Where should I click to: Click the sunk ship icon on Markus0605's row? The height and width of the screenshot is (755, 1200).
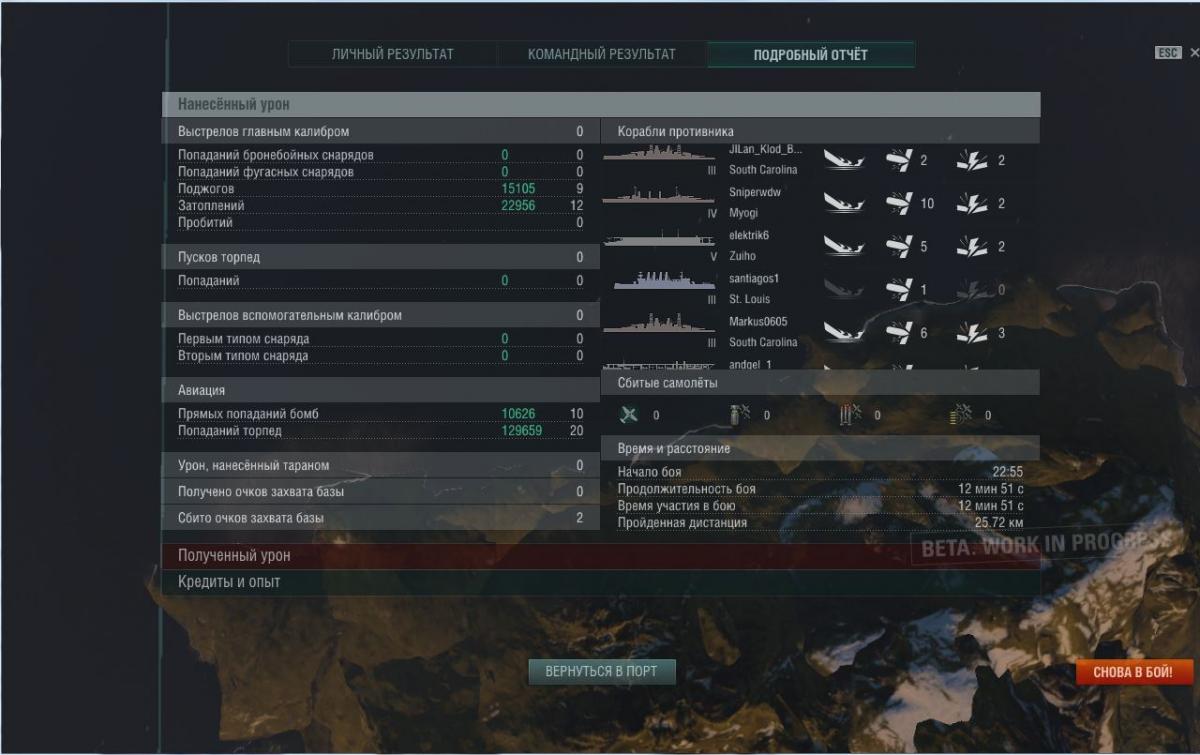[845, 332]
